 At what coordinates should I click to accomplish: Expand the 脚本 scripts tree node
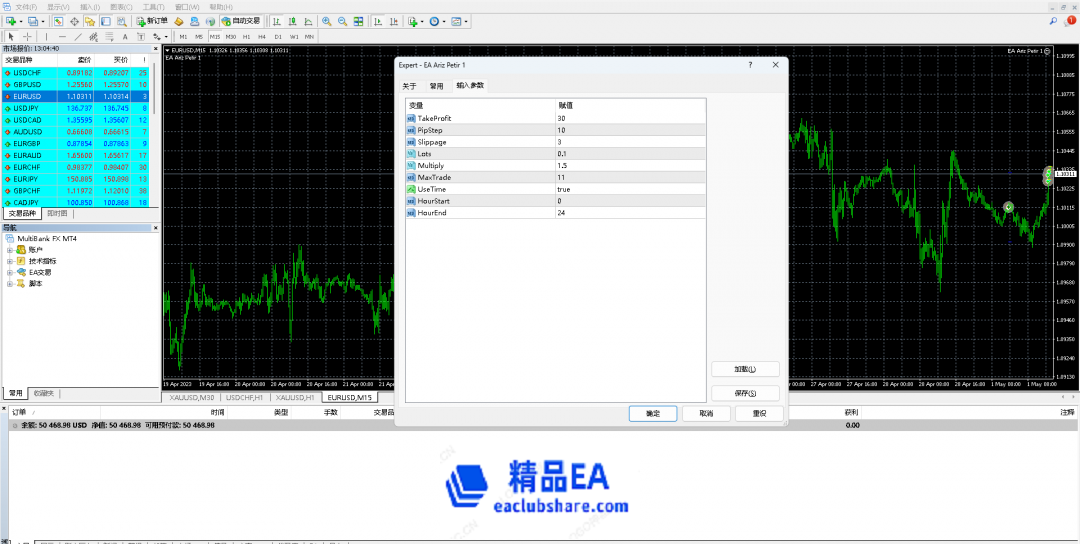10,283
